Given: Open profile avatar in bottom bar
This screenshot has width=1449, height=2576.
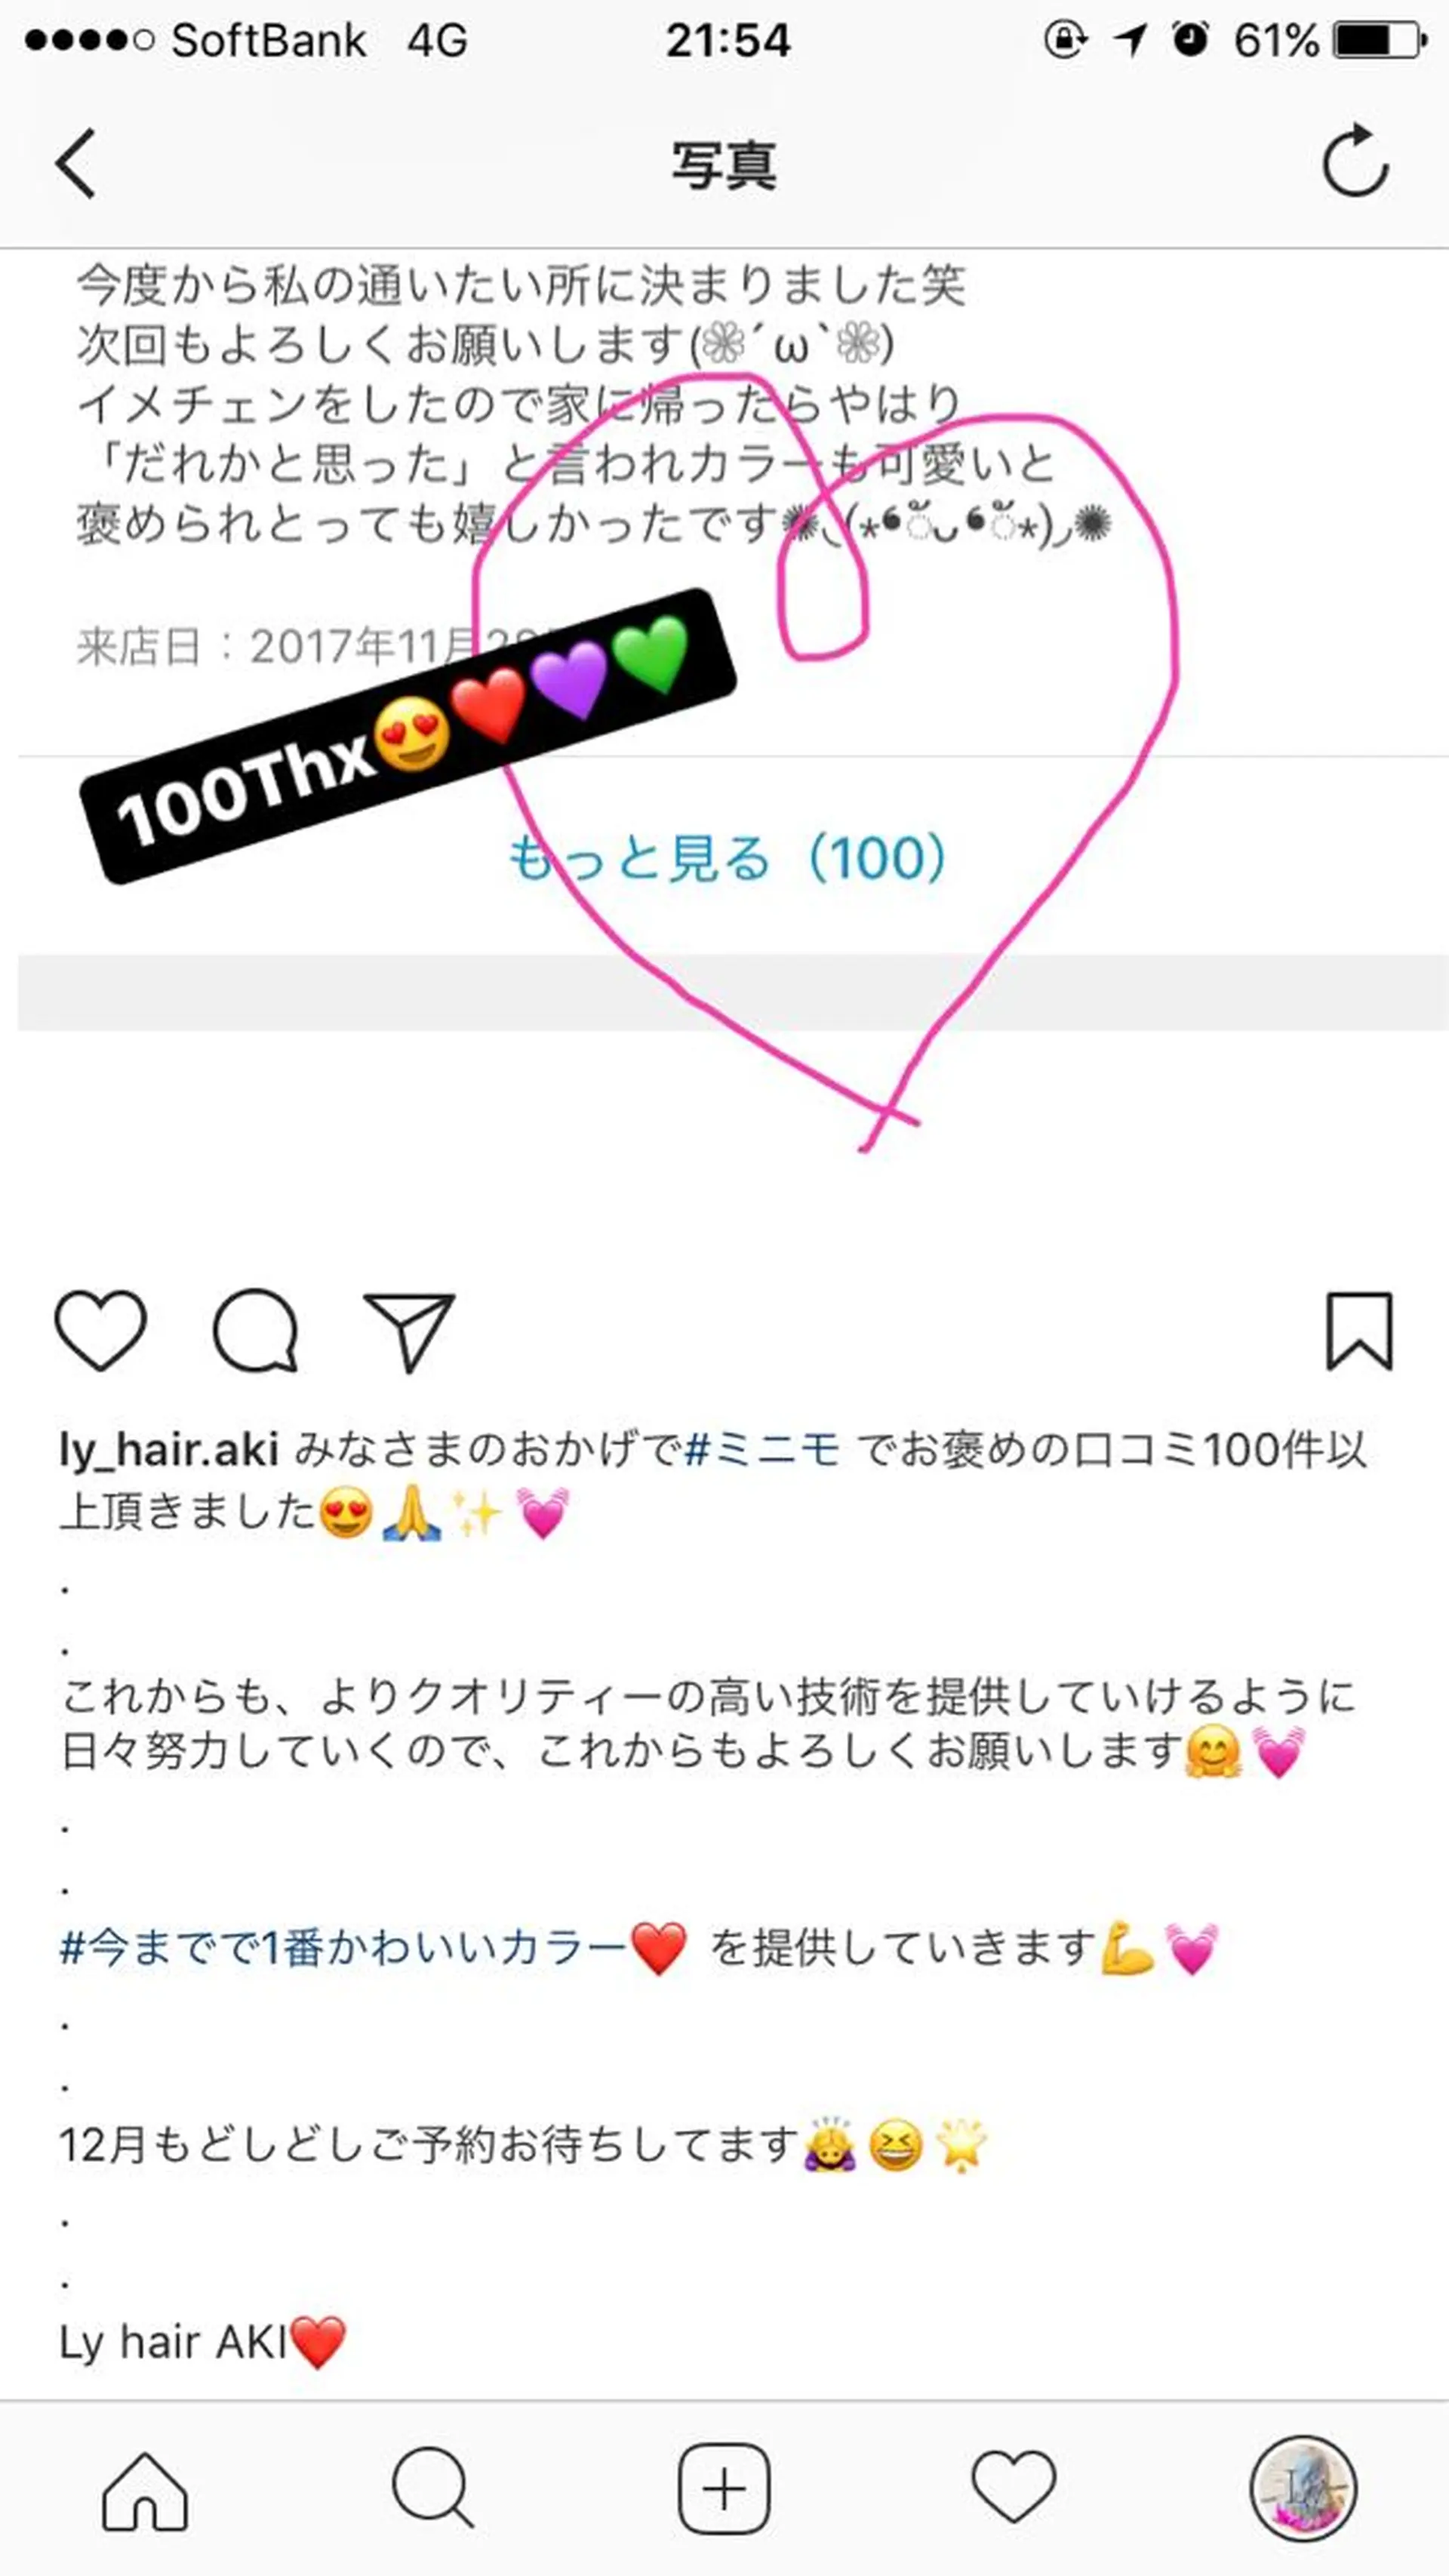Looking at the screenshot, I should coord(1302,2489).
